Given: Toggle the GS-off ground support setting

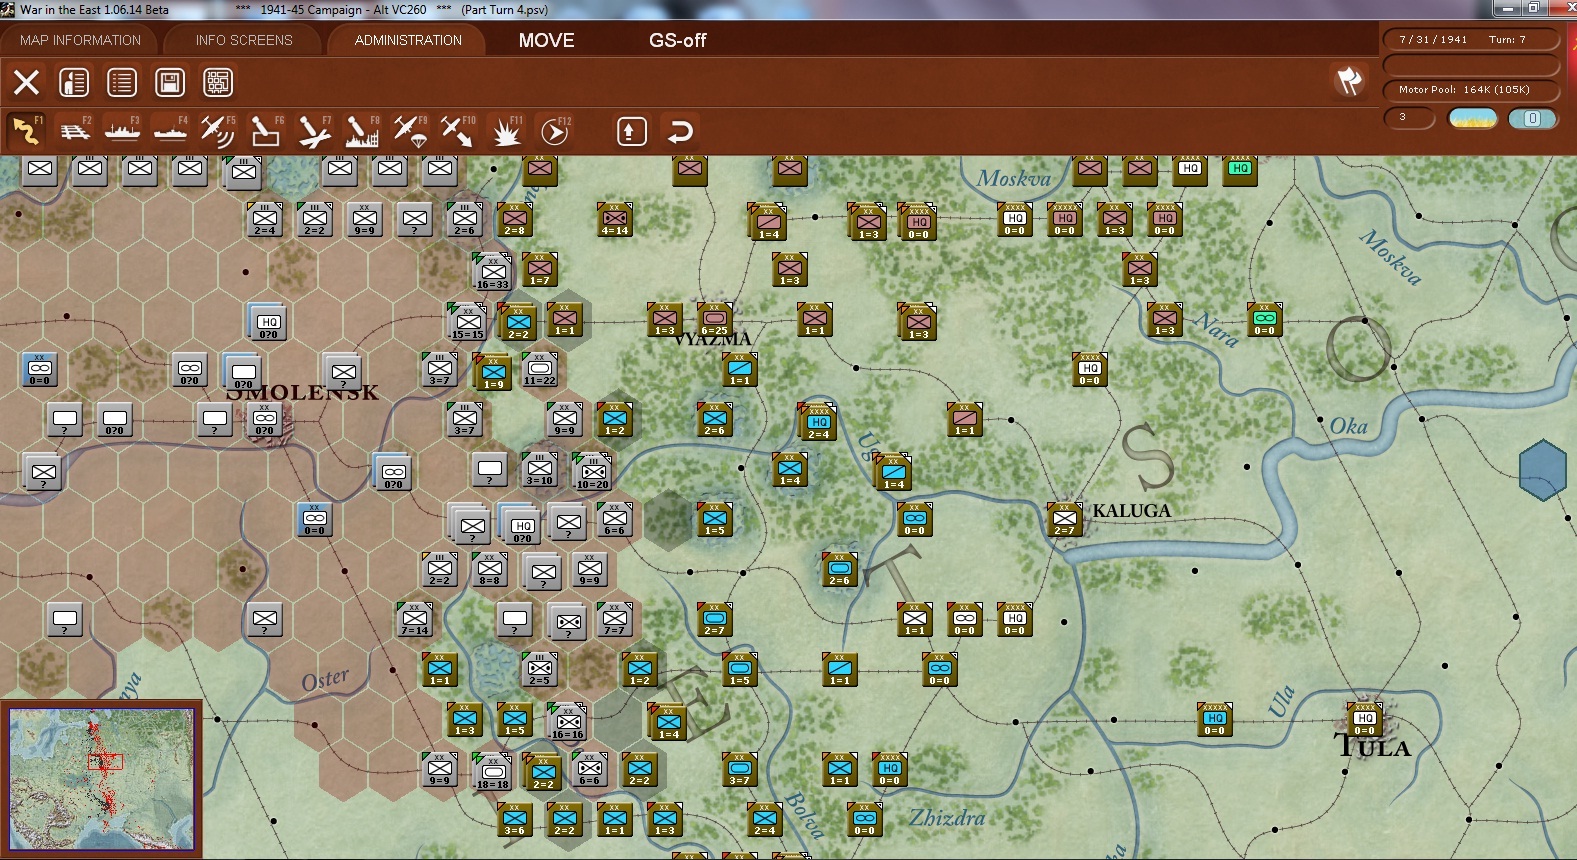Looking at the screenshot, I should [x=678, y=40].
